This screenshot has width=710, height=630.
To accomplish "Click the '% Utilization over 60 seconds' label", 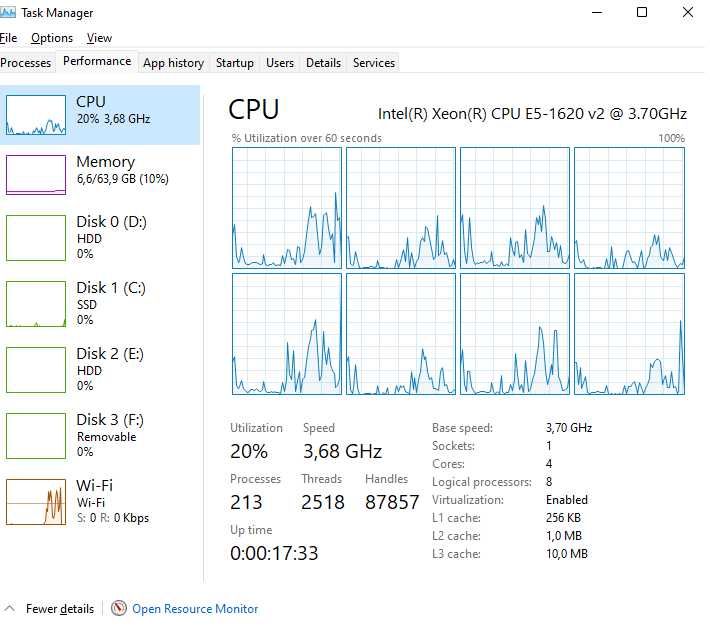I will tap(307, 138).
